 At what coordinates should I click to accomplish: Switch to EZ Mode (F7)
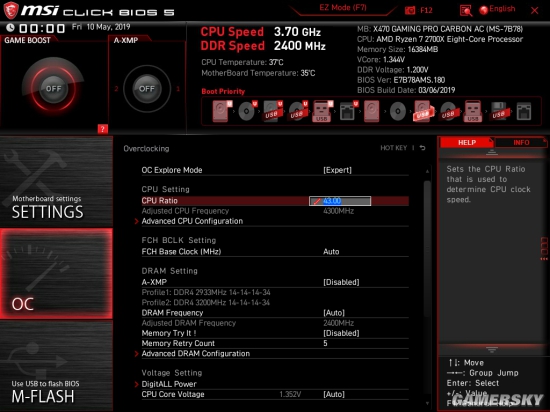click(x=343, y=8)
